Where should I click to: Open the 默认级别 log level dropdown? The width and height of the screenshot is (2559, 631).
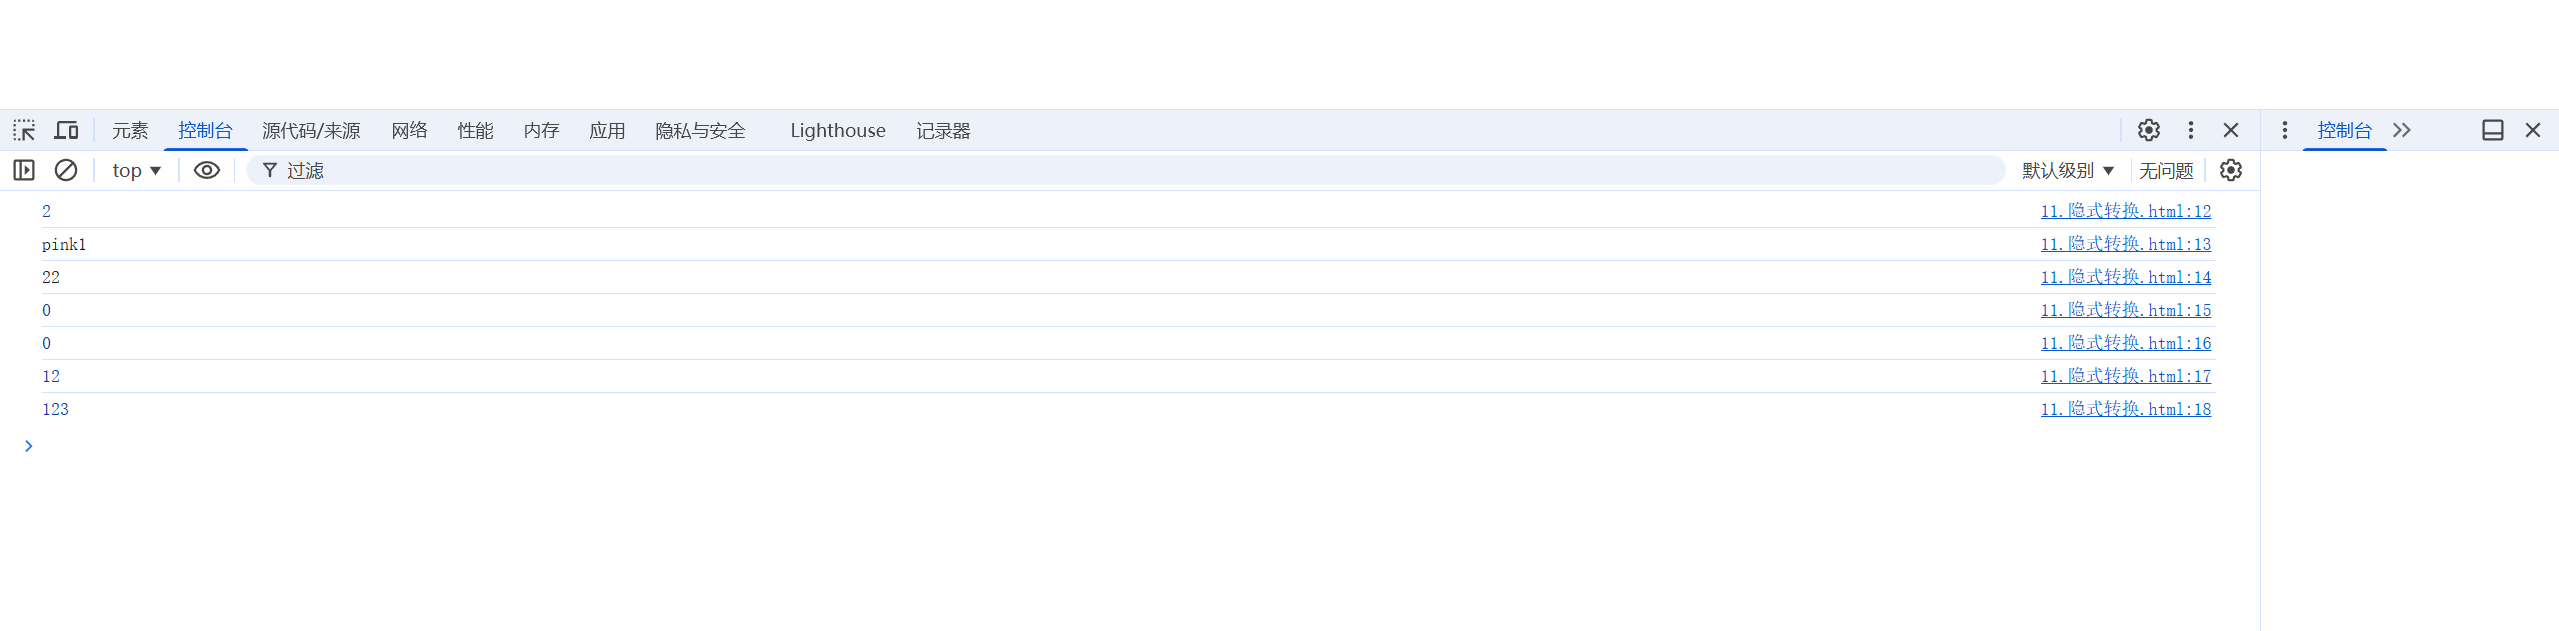point(2068,170)
